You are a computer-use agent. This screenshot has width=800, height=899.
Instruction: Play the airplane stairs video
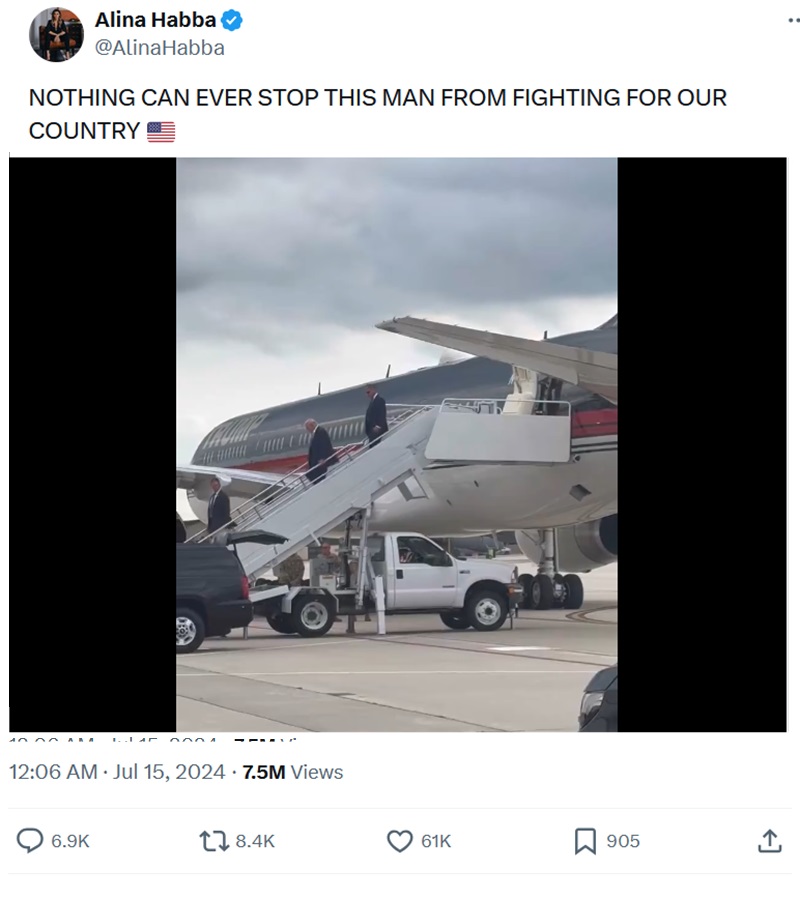click(397, 444)
